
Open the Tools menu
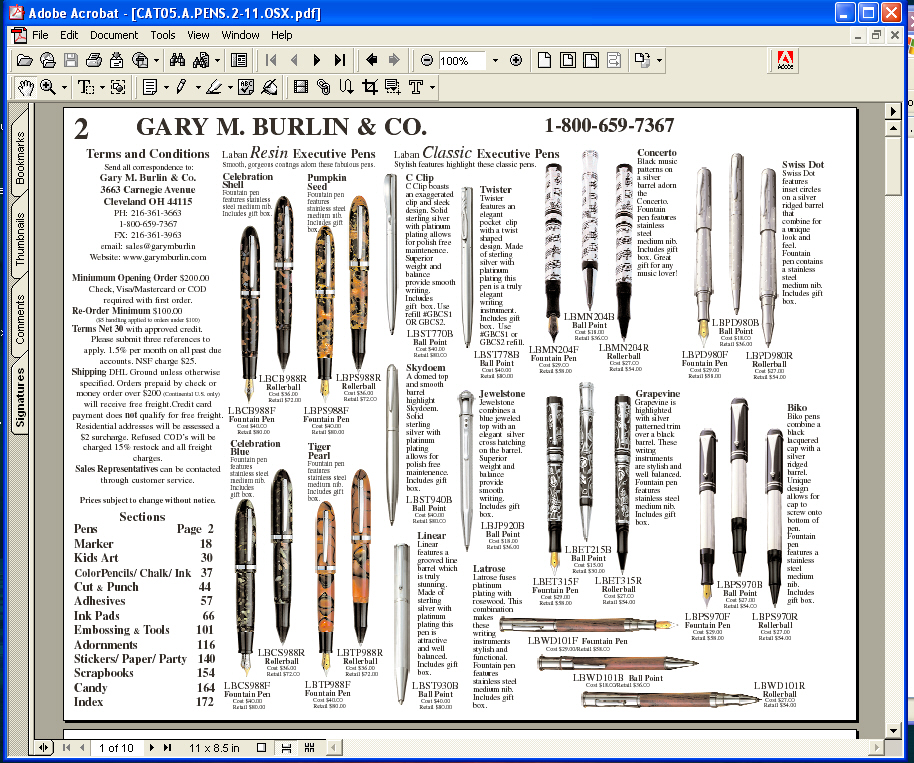[163, 35]
